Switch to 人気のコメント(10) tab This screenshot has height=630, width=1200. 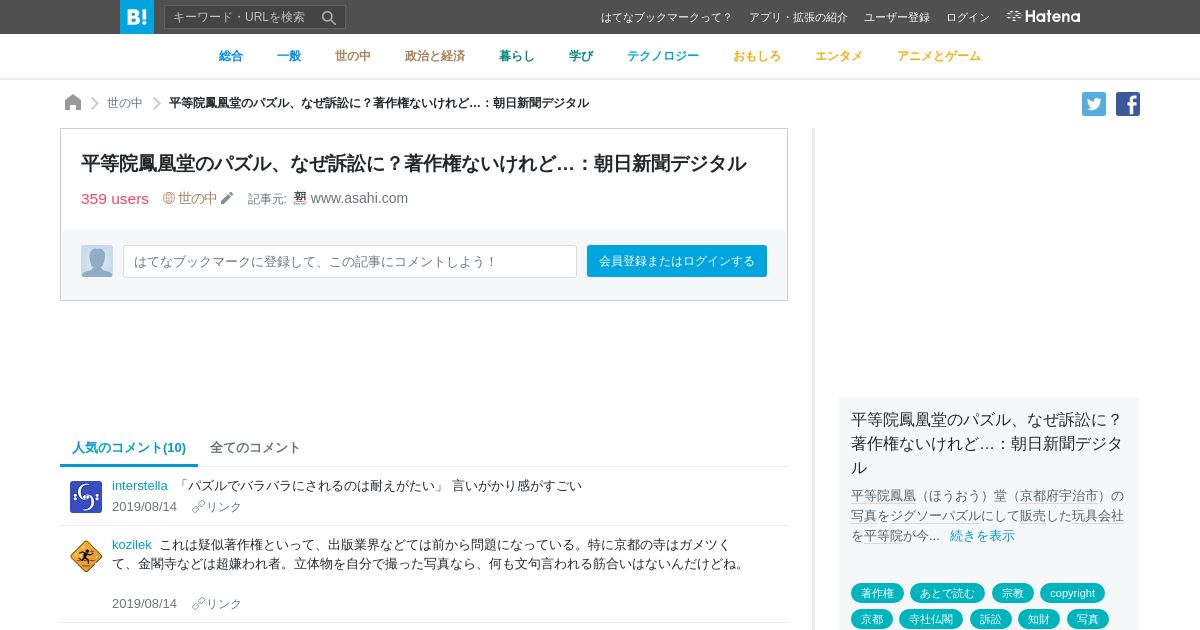pyautogui.click(x=129, y=448)
